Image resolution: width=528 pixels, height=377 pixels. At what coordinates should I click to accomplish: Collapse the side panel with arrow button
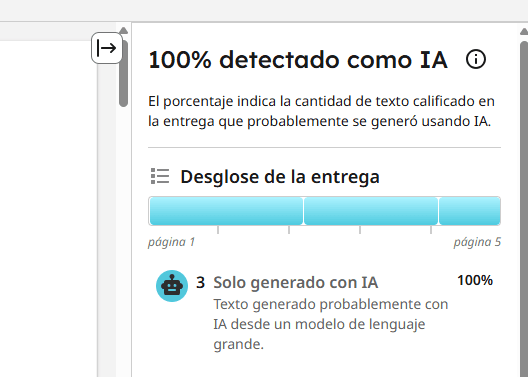[106, 48]
